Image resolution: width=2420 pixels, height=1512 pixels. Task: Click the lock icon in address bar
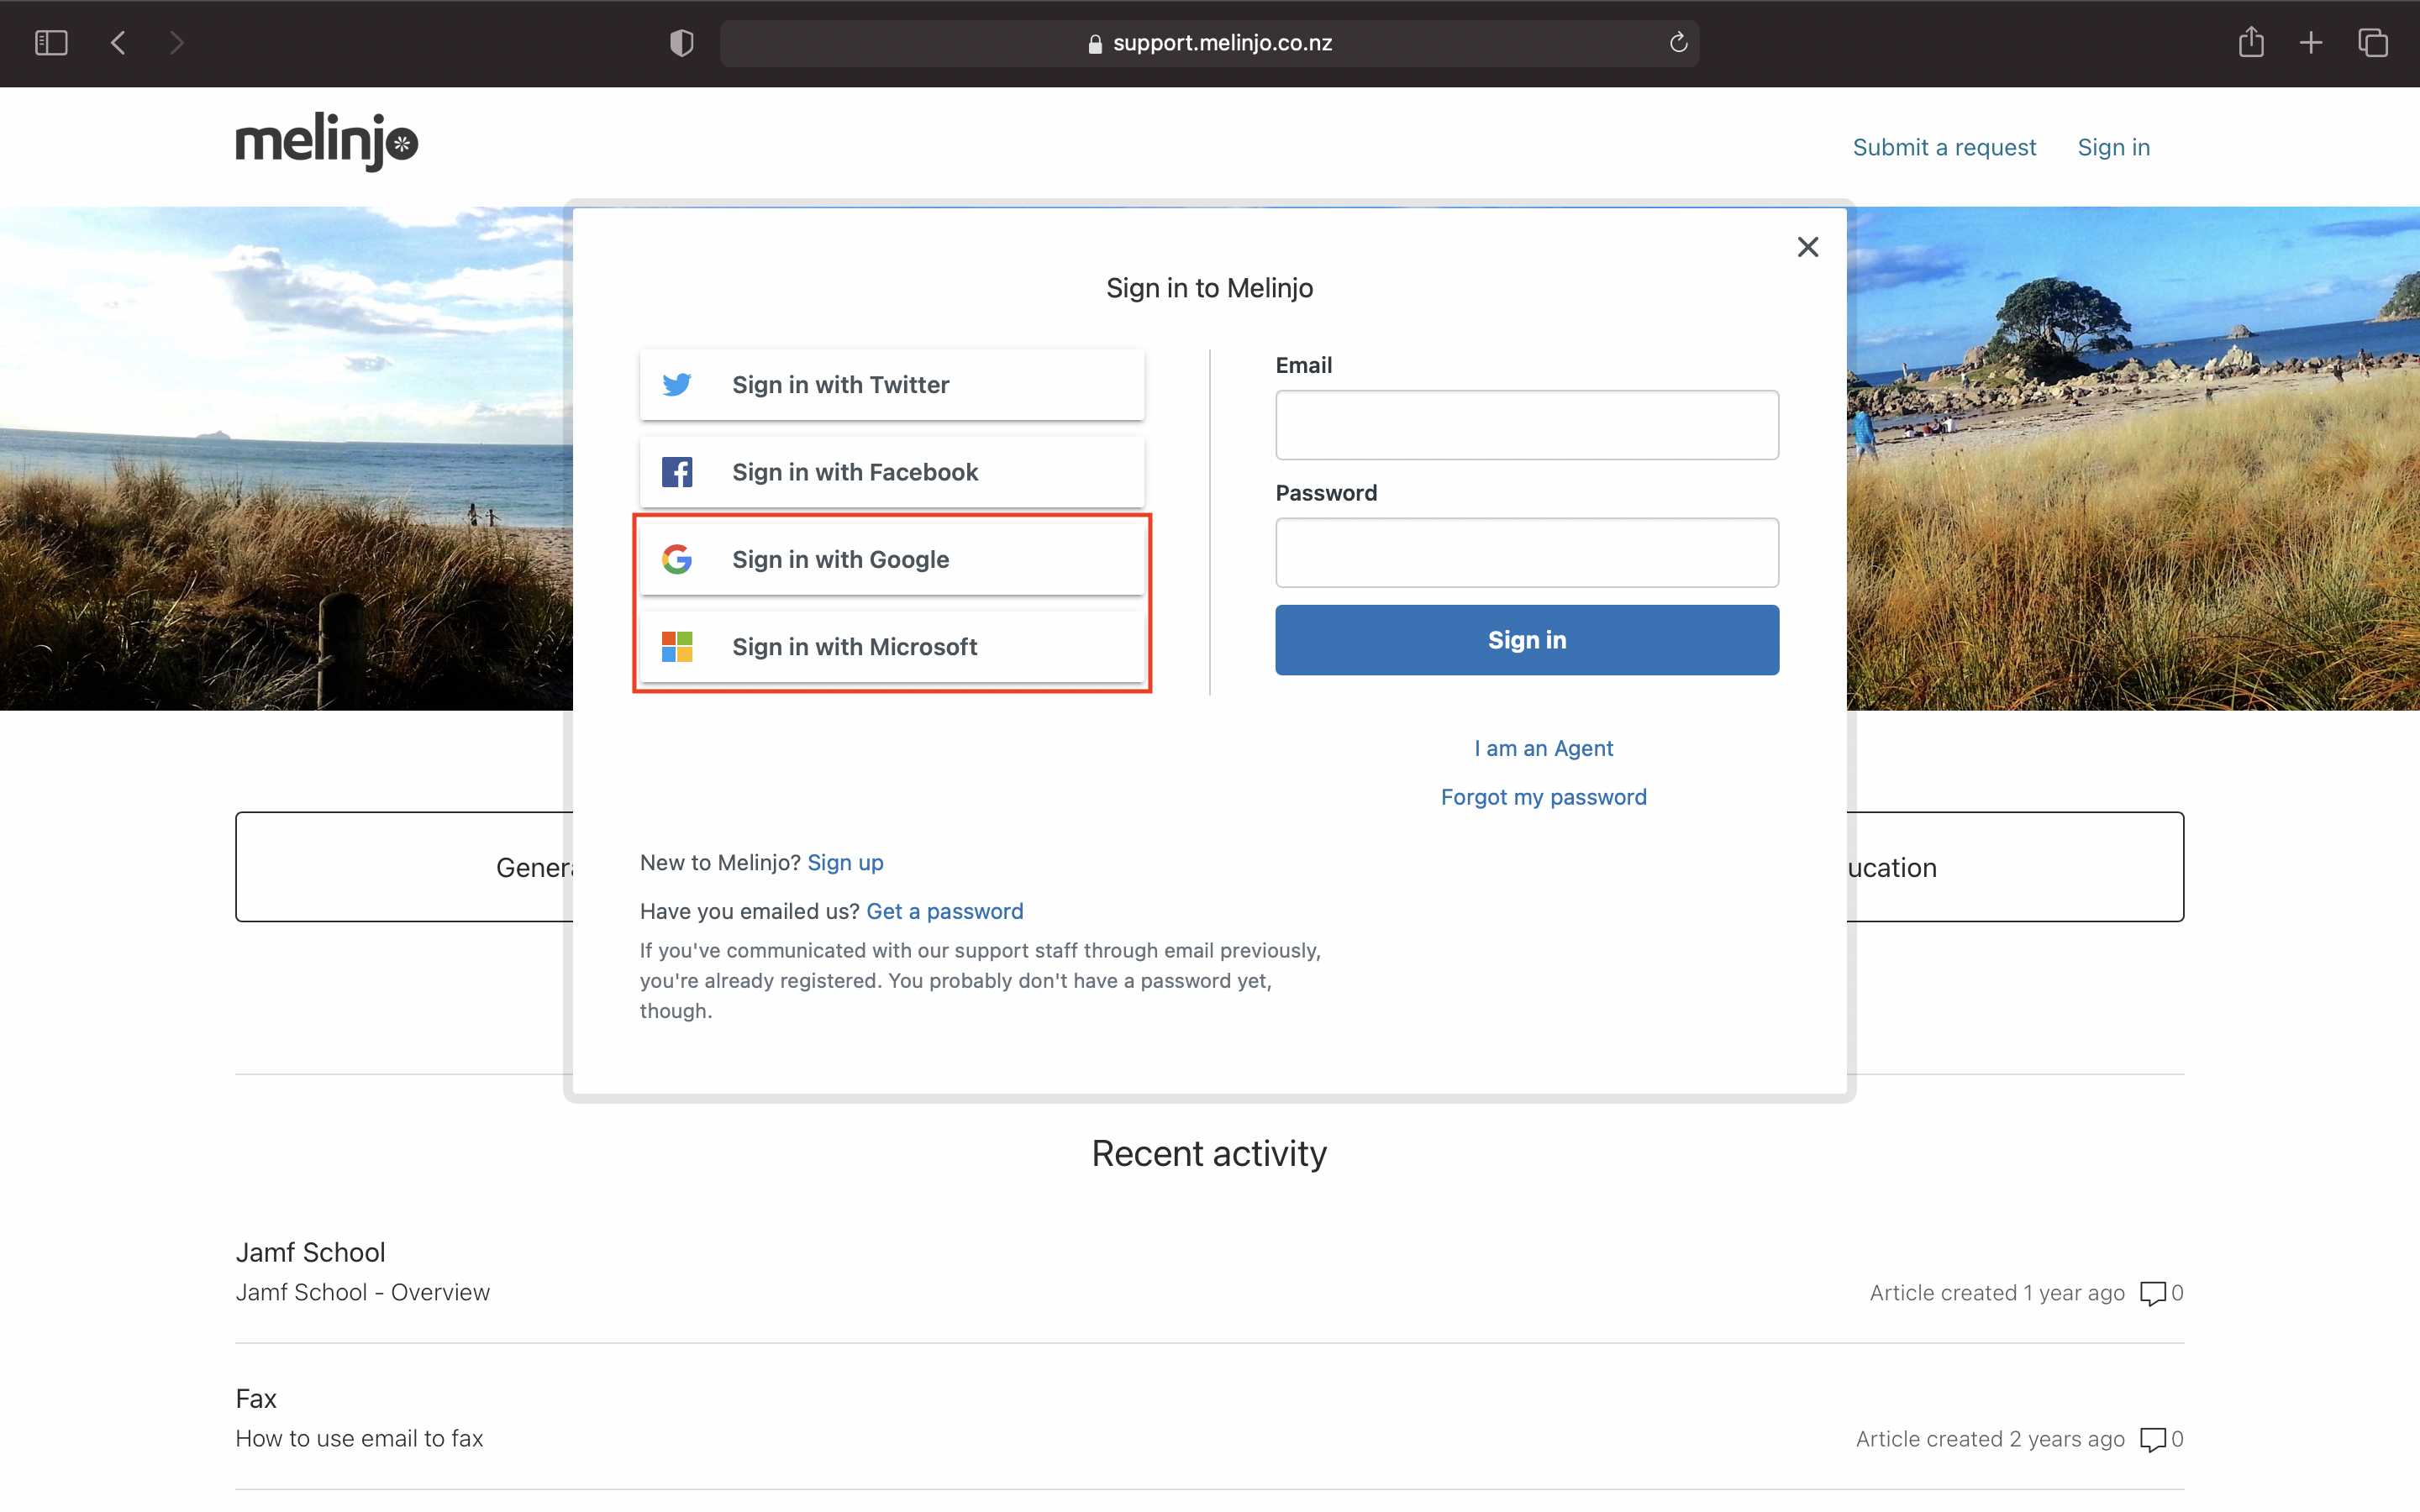[x=1095, y=44]
